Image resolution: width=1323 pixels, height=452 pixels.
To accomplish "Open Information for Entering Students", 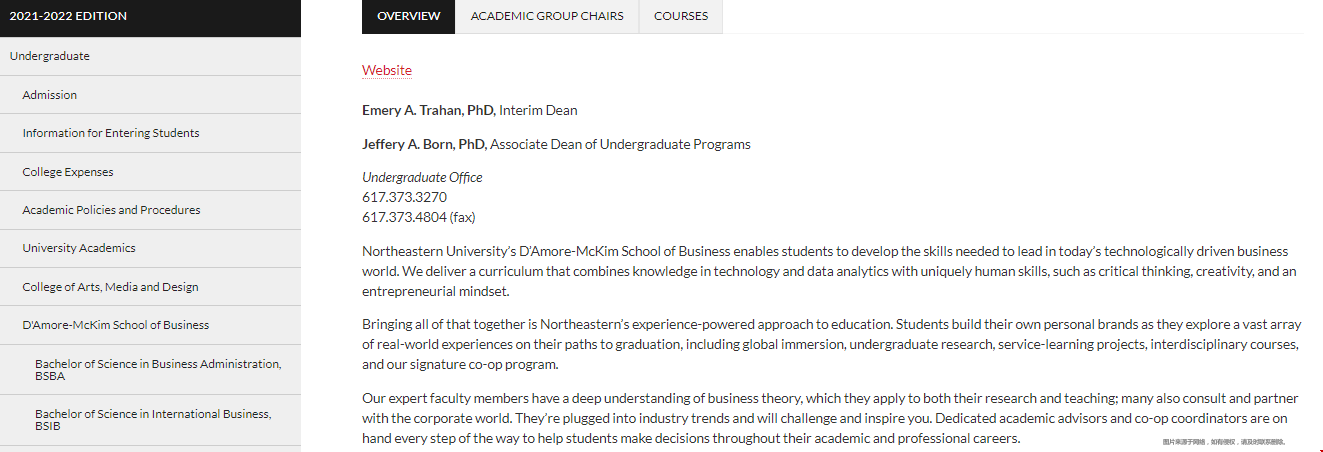I will (x=150, y=133).
